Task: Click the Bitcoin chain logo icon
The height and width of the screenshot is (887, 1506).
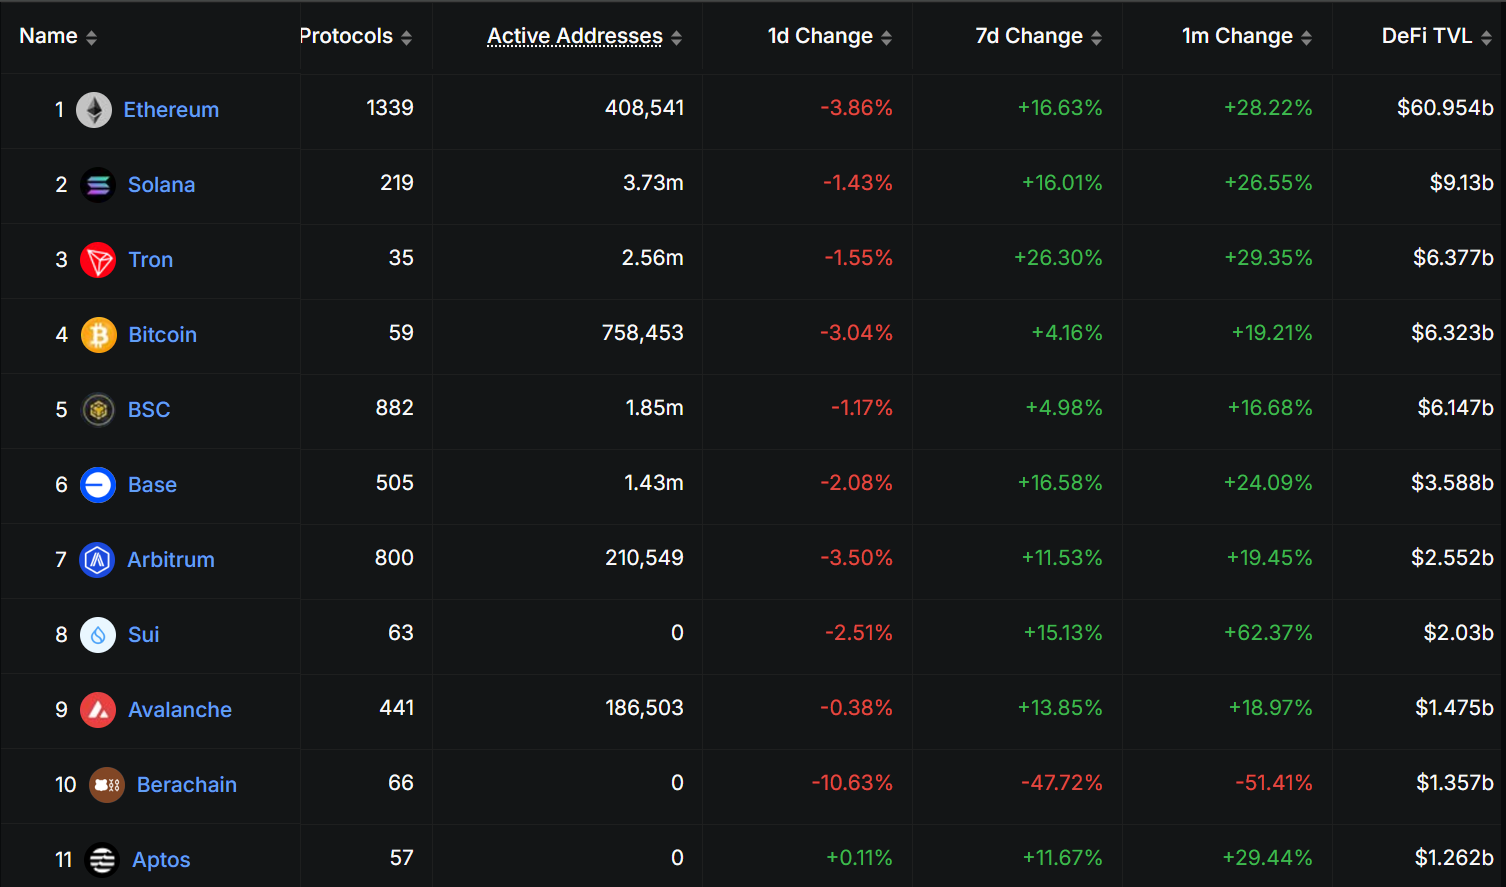Action: click(98, 335)
